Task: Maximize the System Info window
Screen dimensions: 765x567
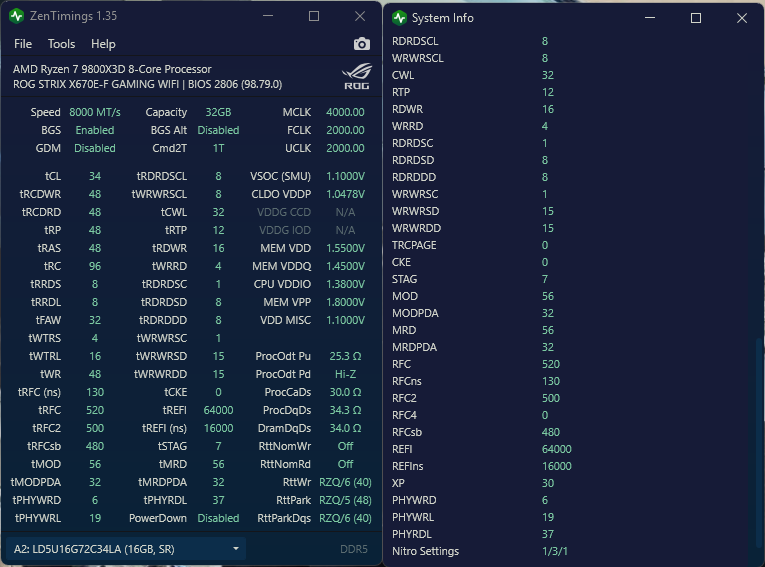Action: click(x=696, y=18)
